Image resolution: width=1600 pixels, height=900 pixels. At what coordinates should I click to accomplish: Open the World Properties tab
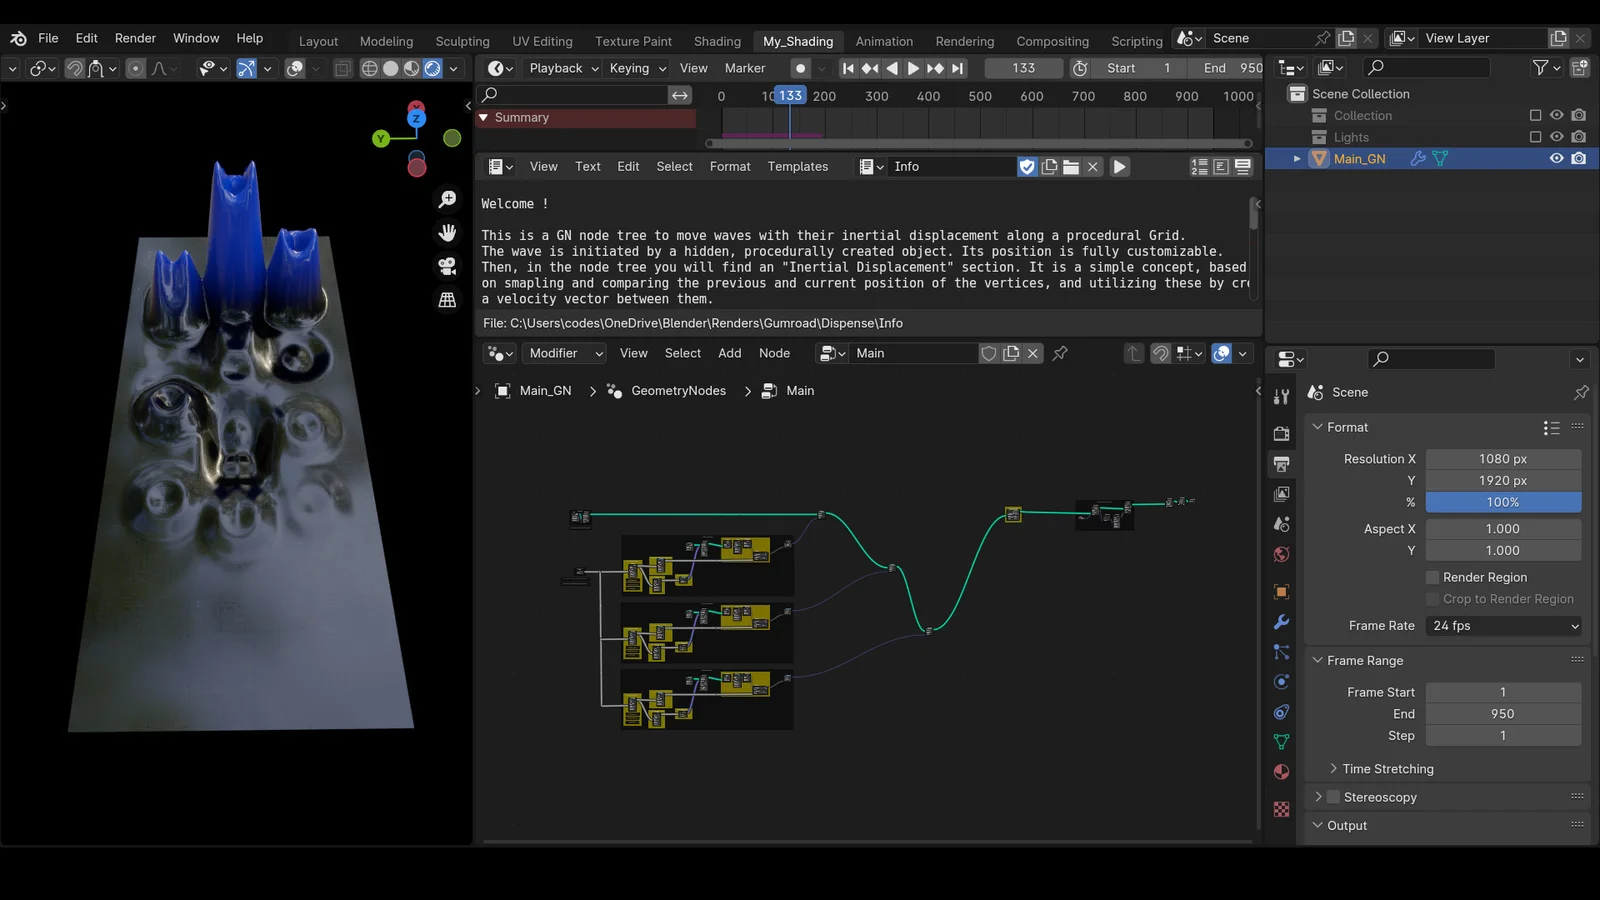[1281, 553]
